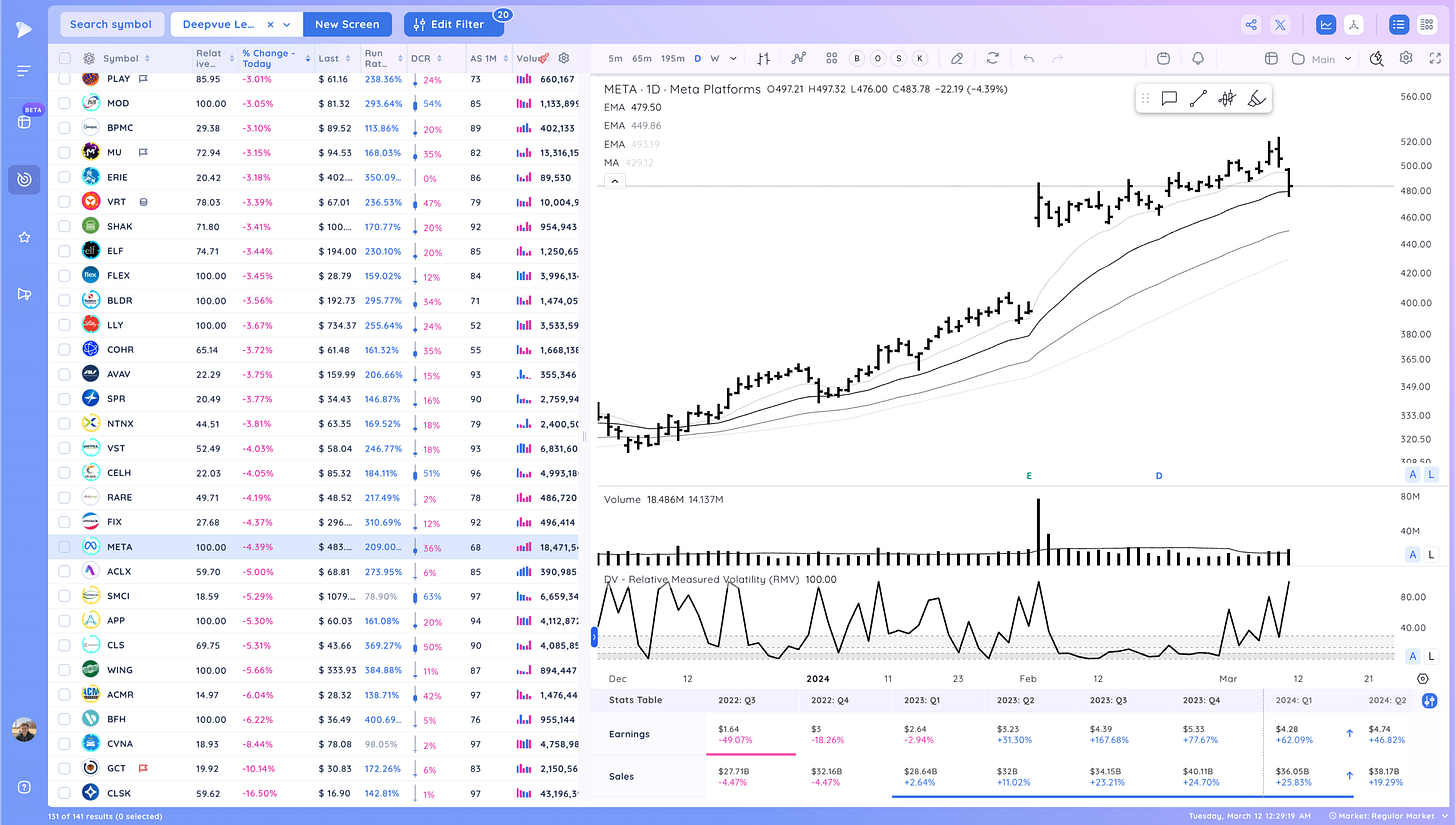Screen dimensions: 1456x825
Task: Collapse the indicator legend chevron
Action: (614, 181)
